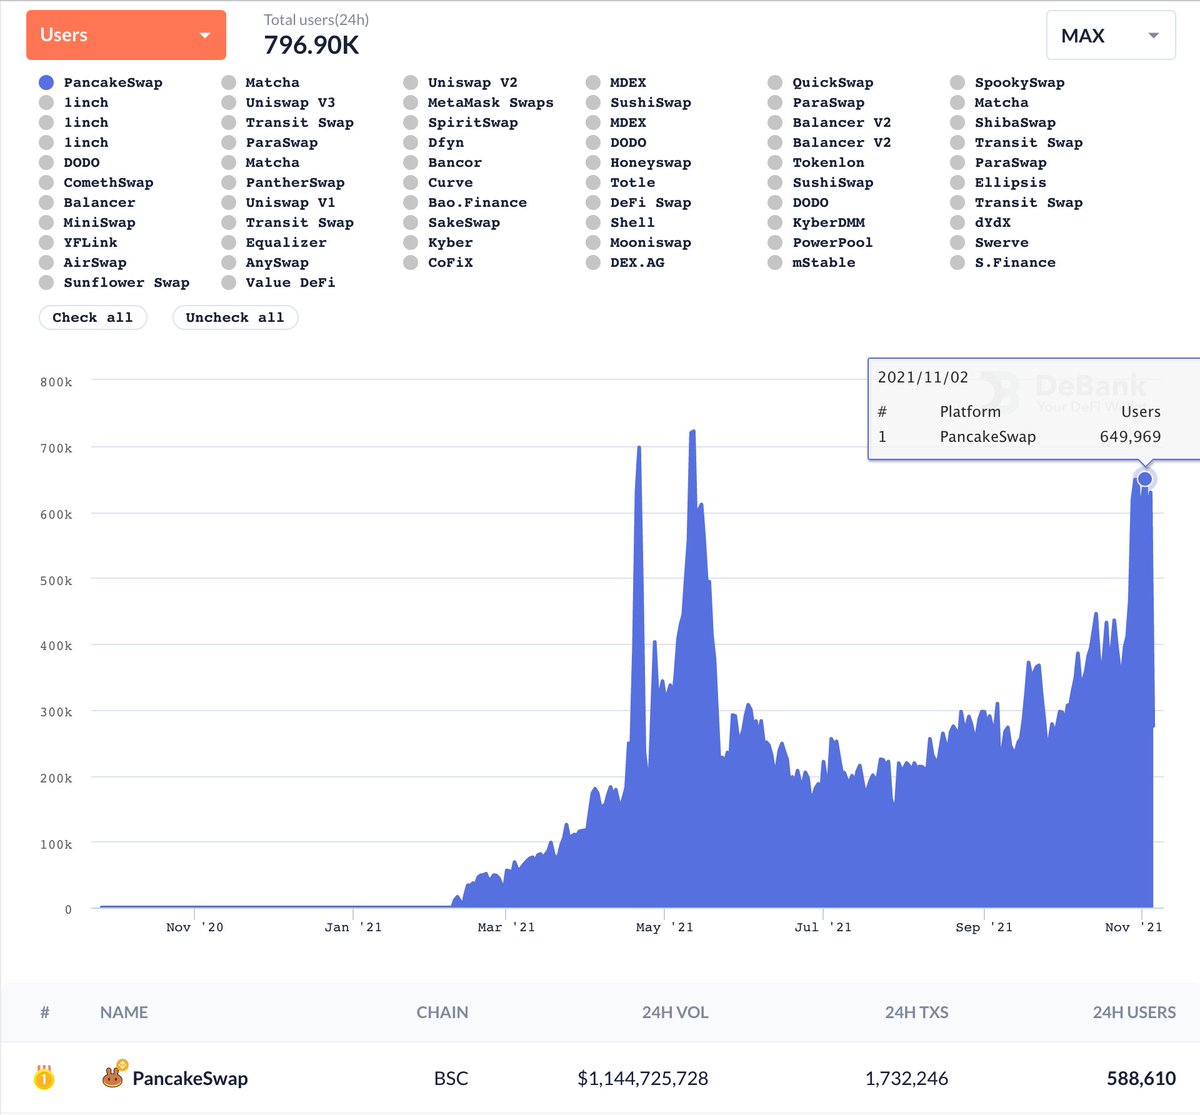Toggle SpookySwap legend item
The height and width of the screenshot is (1115, 1200).
click(1007, 83)
